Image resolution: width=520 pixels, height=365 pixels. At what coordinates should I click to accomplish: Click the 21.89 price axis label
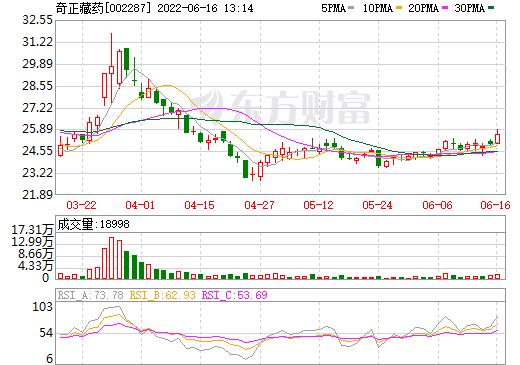coord(37,195)
